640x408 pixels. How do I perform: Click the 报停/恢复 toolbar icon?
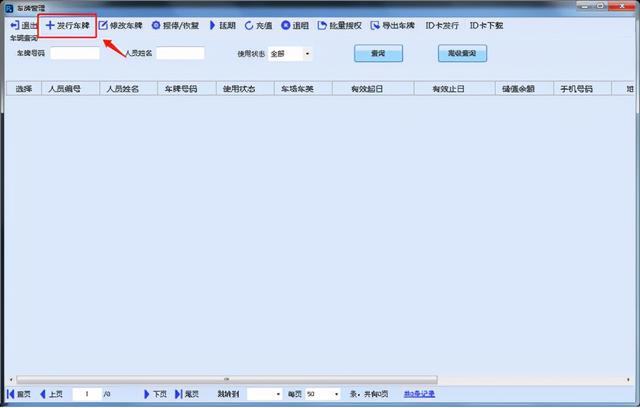coord(156,25)
